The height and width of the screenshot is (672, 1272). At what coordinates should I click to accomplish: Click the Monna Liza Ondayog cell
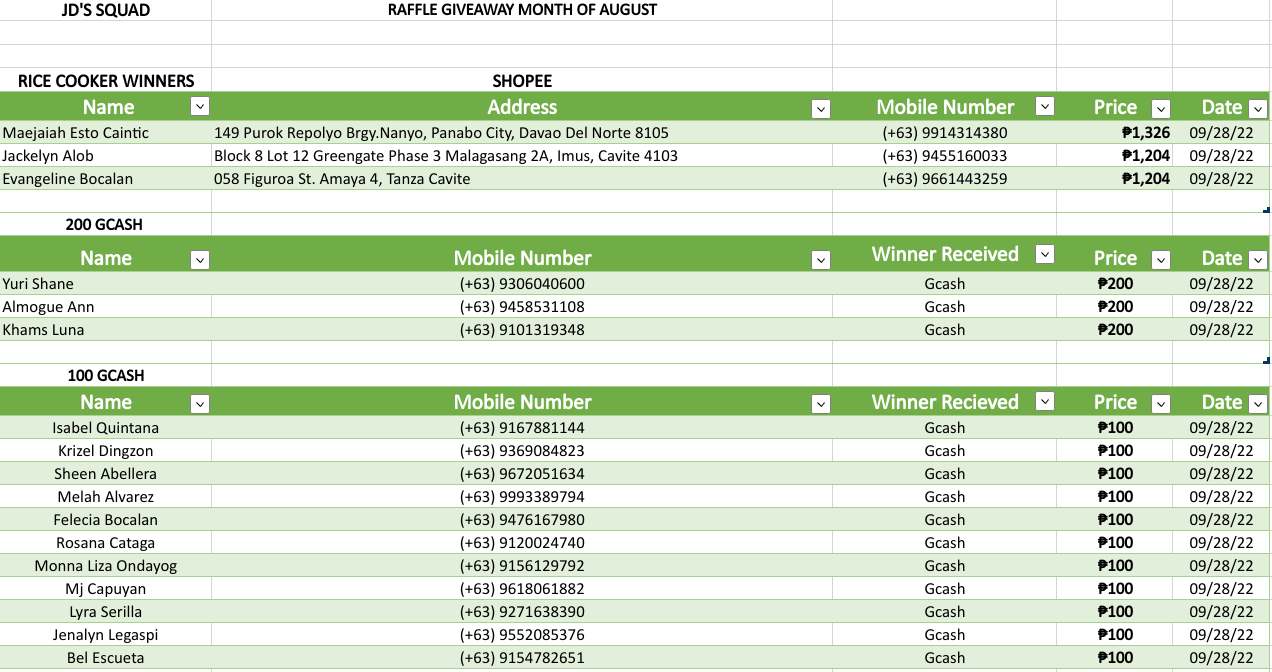106,566
